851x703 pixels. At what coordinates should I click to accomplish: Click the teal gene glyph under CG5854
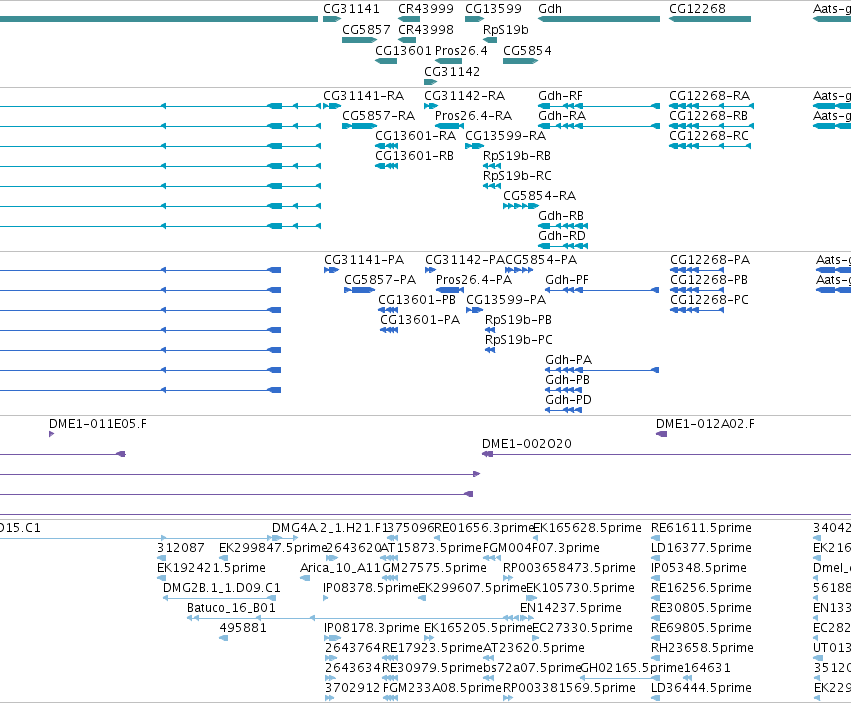click(x=520, y=61)
